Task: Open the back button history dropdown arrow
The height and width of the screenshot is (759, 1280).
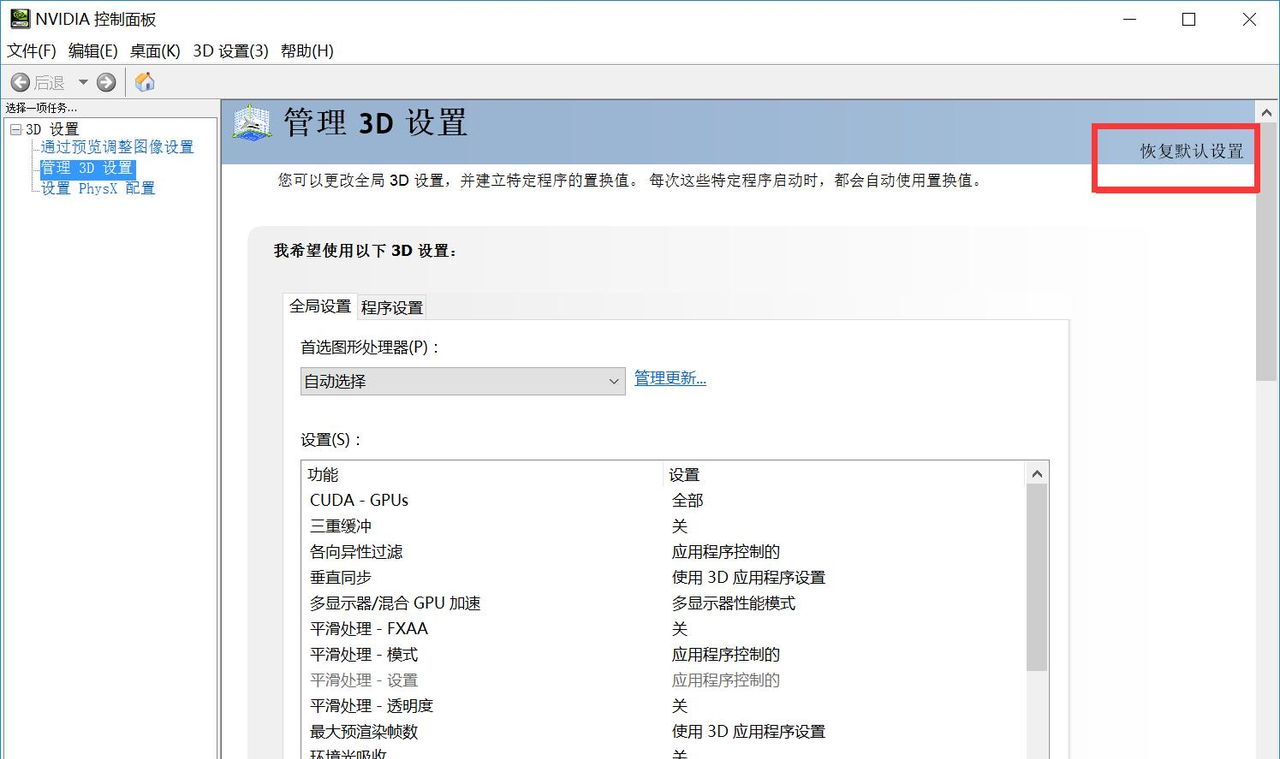Action: [x=82, y=82]
